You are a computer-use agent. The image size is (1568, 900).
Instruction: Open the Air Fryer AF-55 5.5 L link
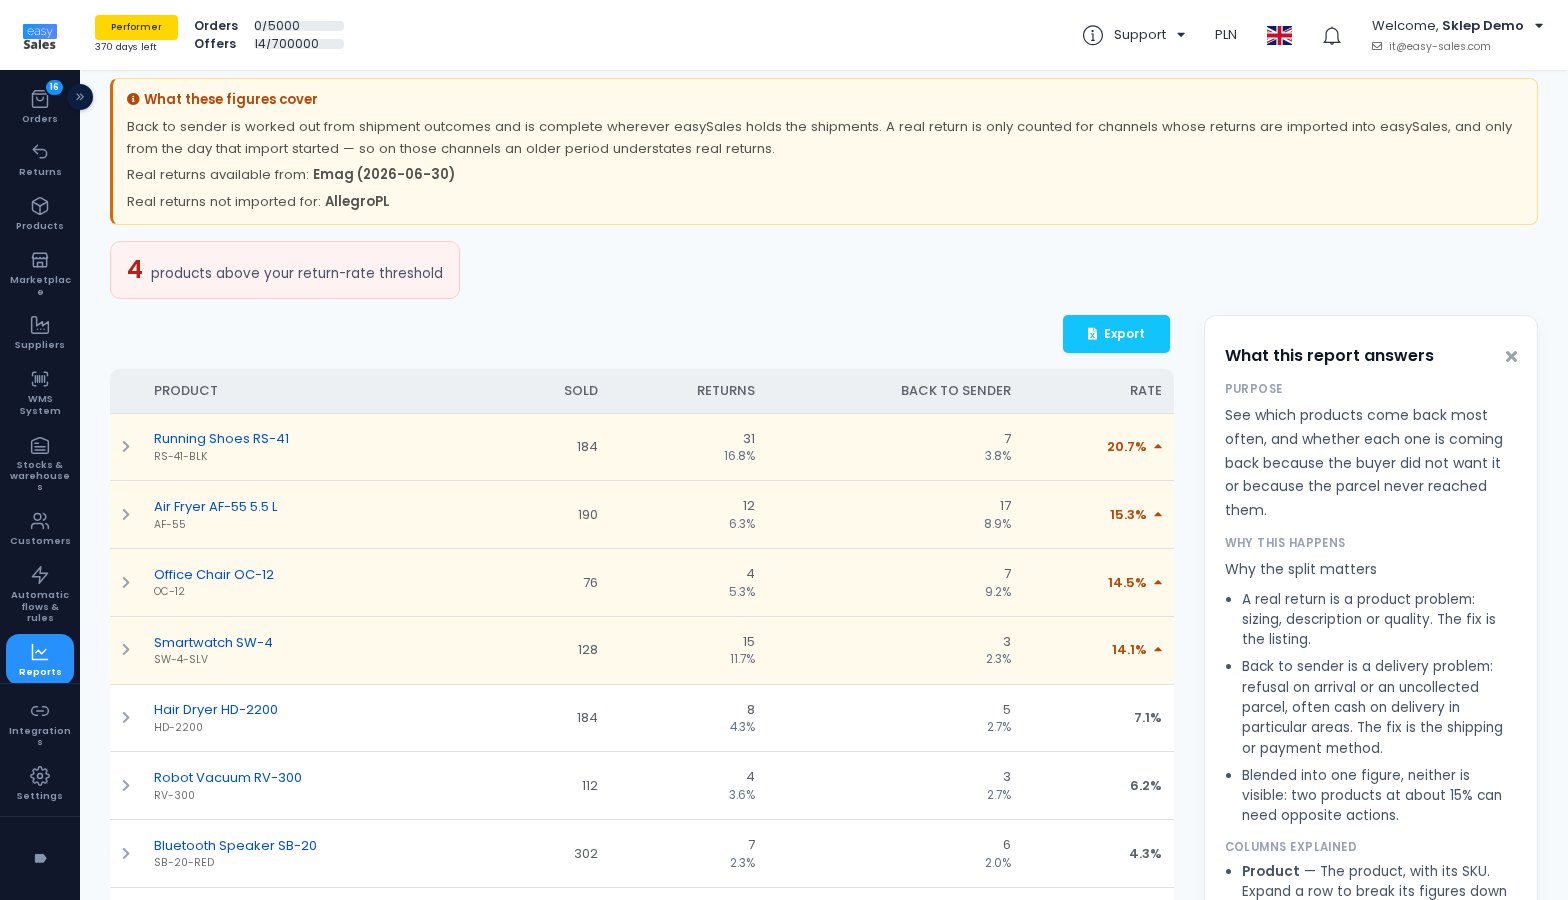tap(216, 507)
